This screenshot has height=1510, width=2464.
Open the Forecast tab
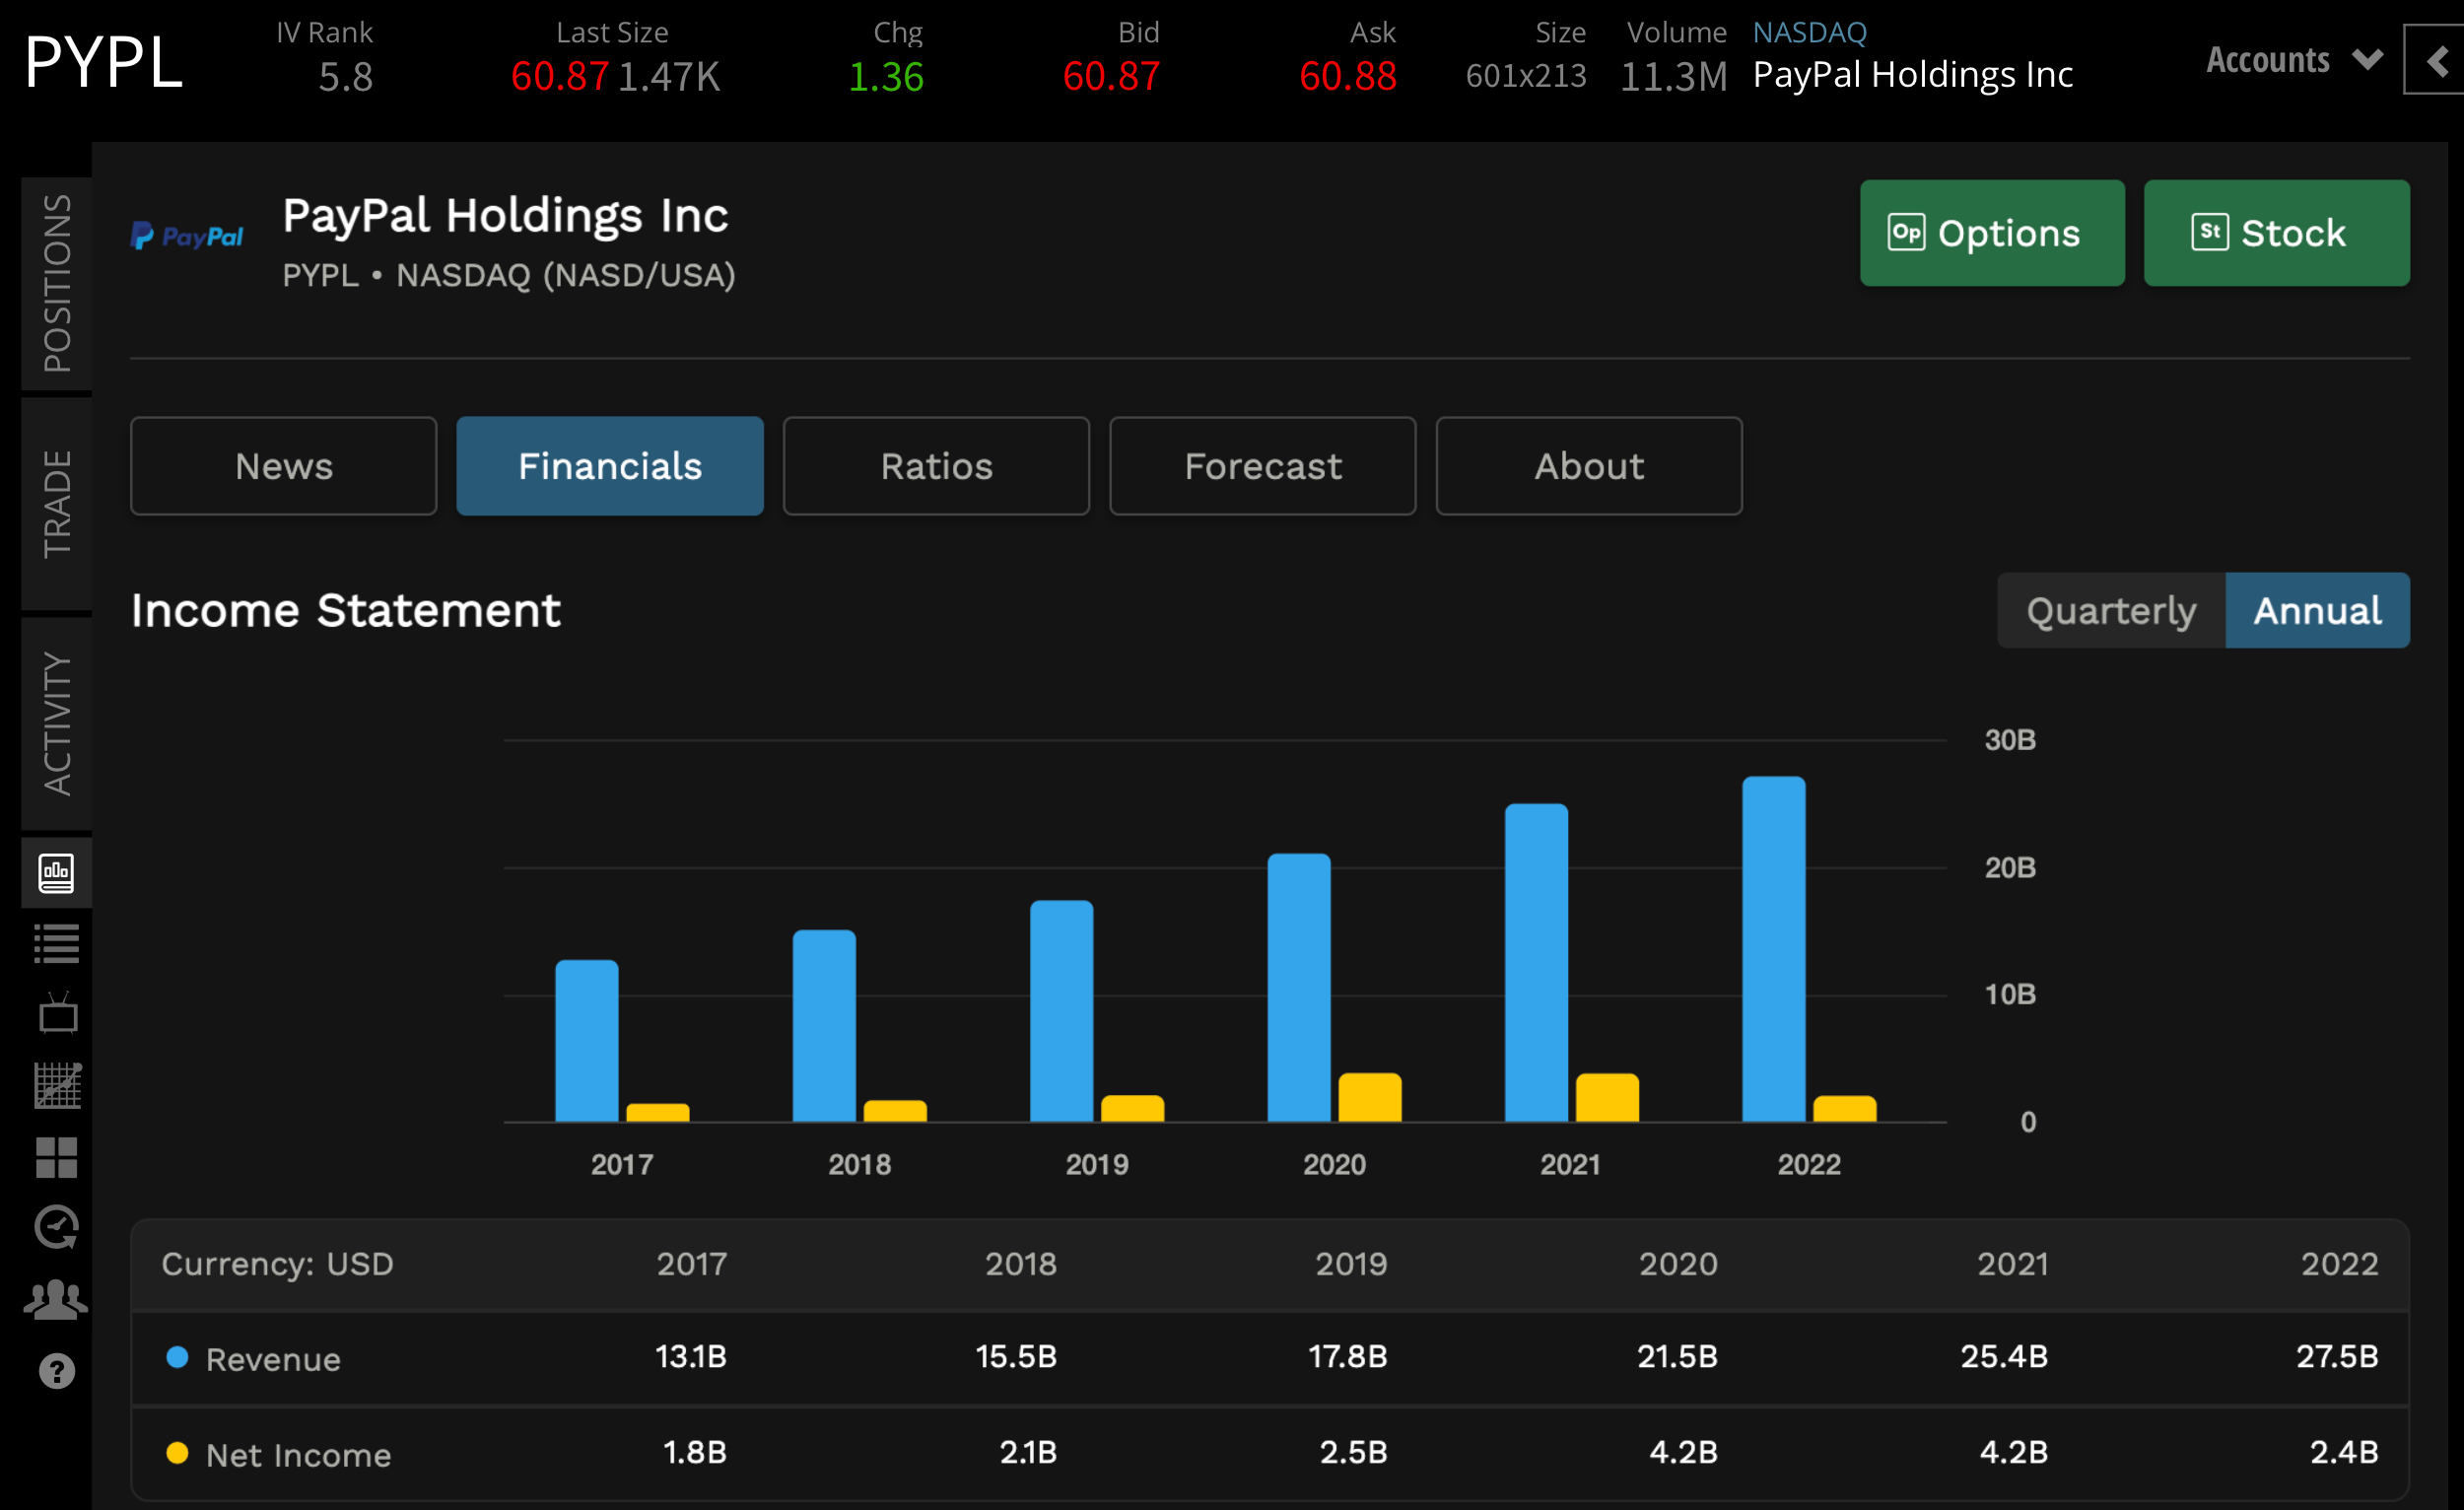click(x=1262, y=466)
